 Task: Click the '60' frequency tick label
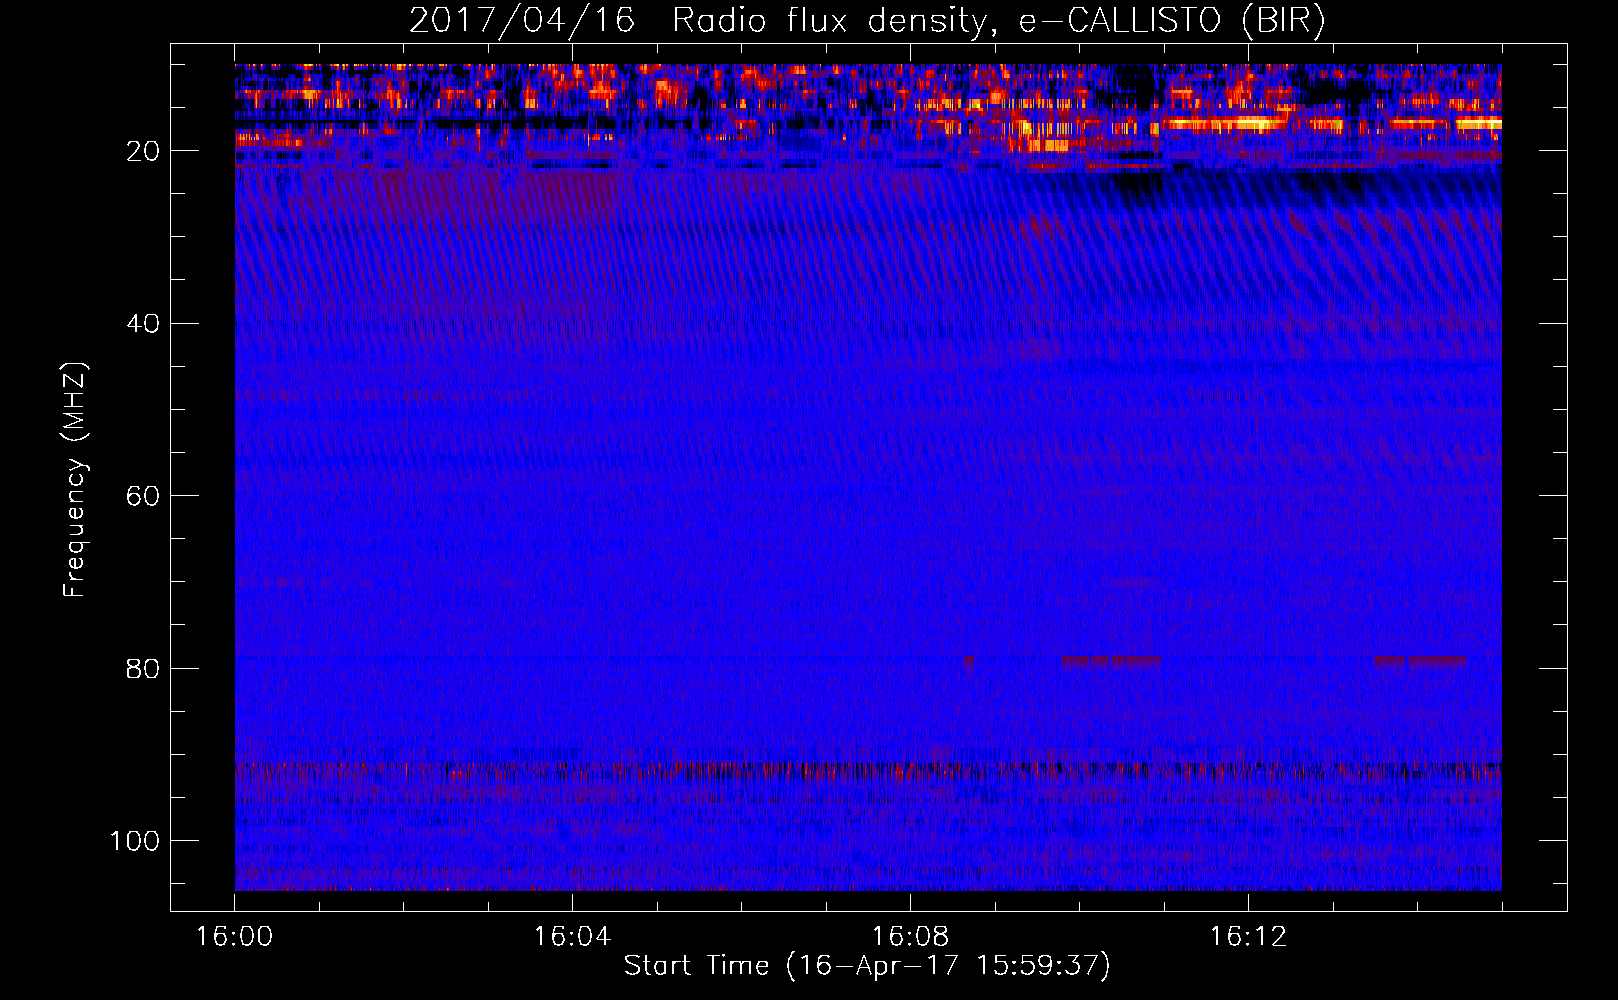click(143, 497)
